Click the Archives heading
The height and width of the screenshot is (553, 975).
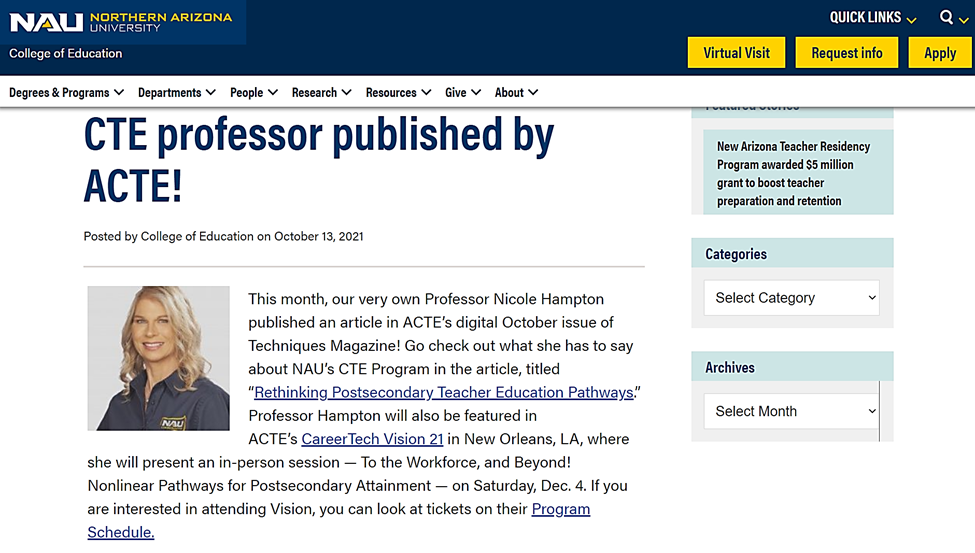point(729,368)
